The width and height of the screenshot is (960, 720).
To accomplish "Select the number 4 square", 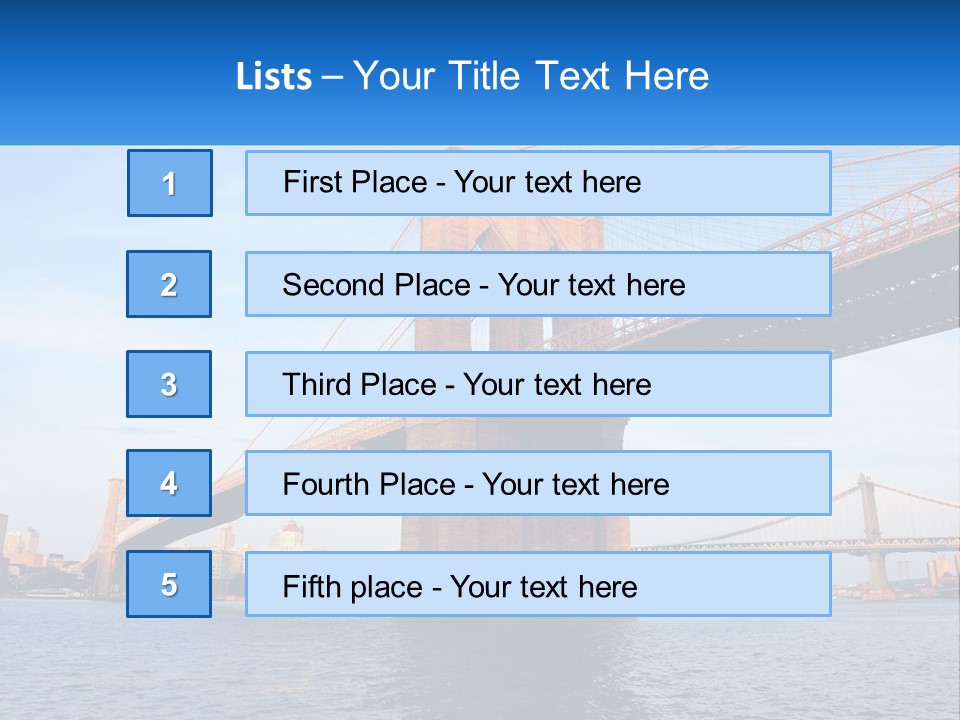I will (x=169, y=483).
